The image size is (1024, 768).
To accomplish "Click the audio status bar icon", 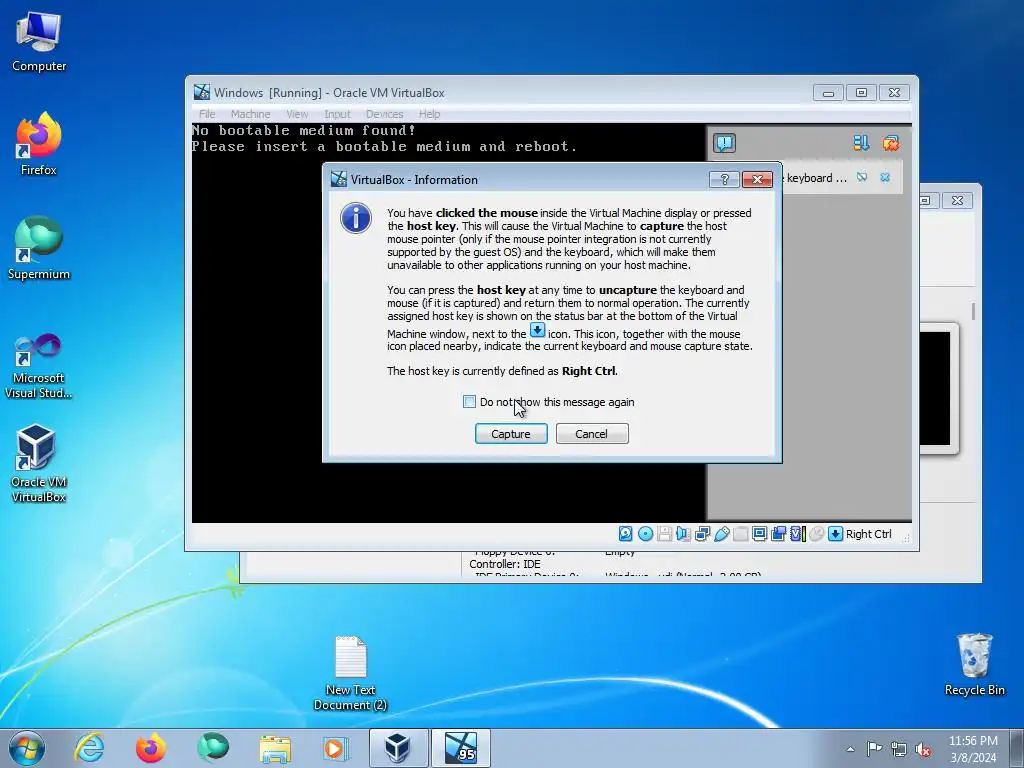I will coord(683,534).
